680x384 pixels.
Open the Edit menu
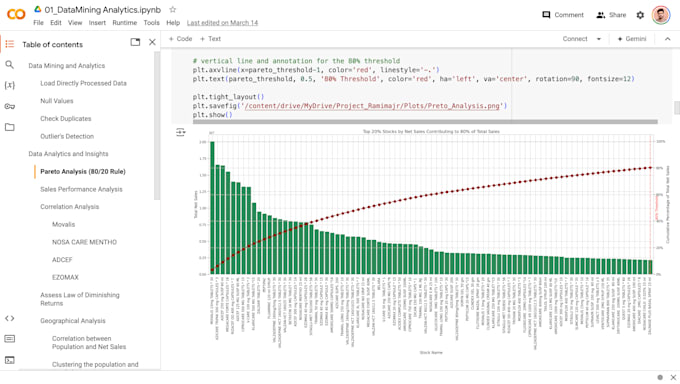56,23
